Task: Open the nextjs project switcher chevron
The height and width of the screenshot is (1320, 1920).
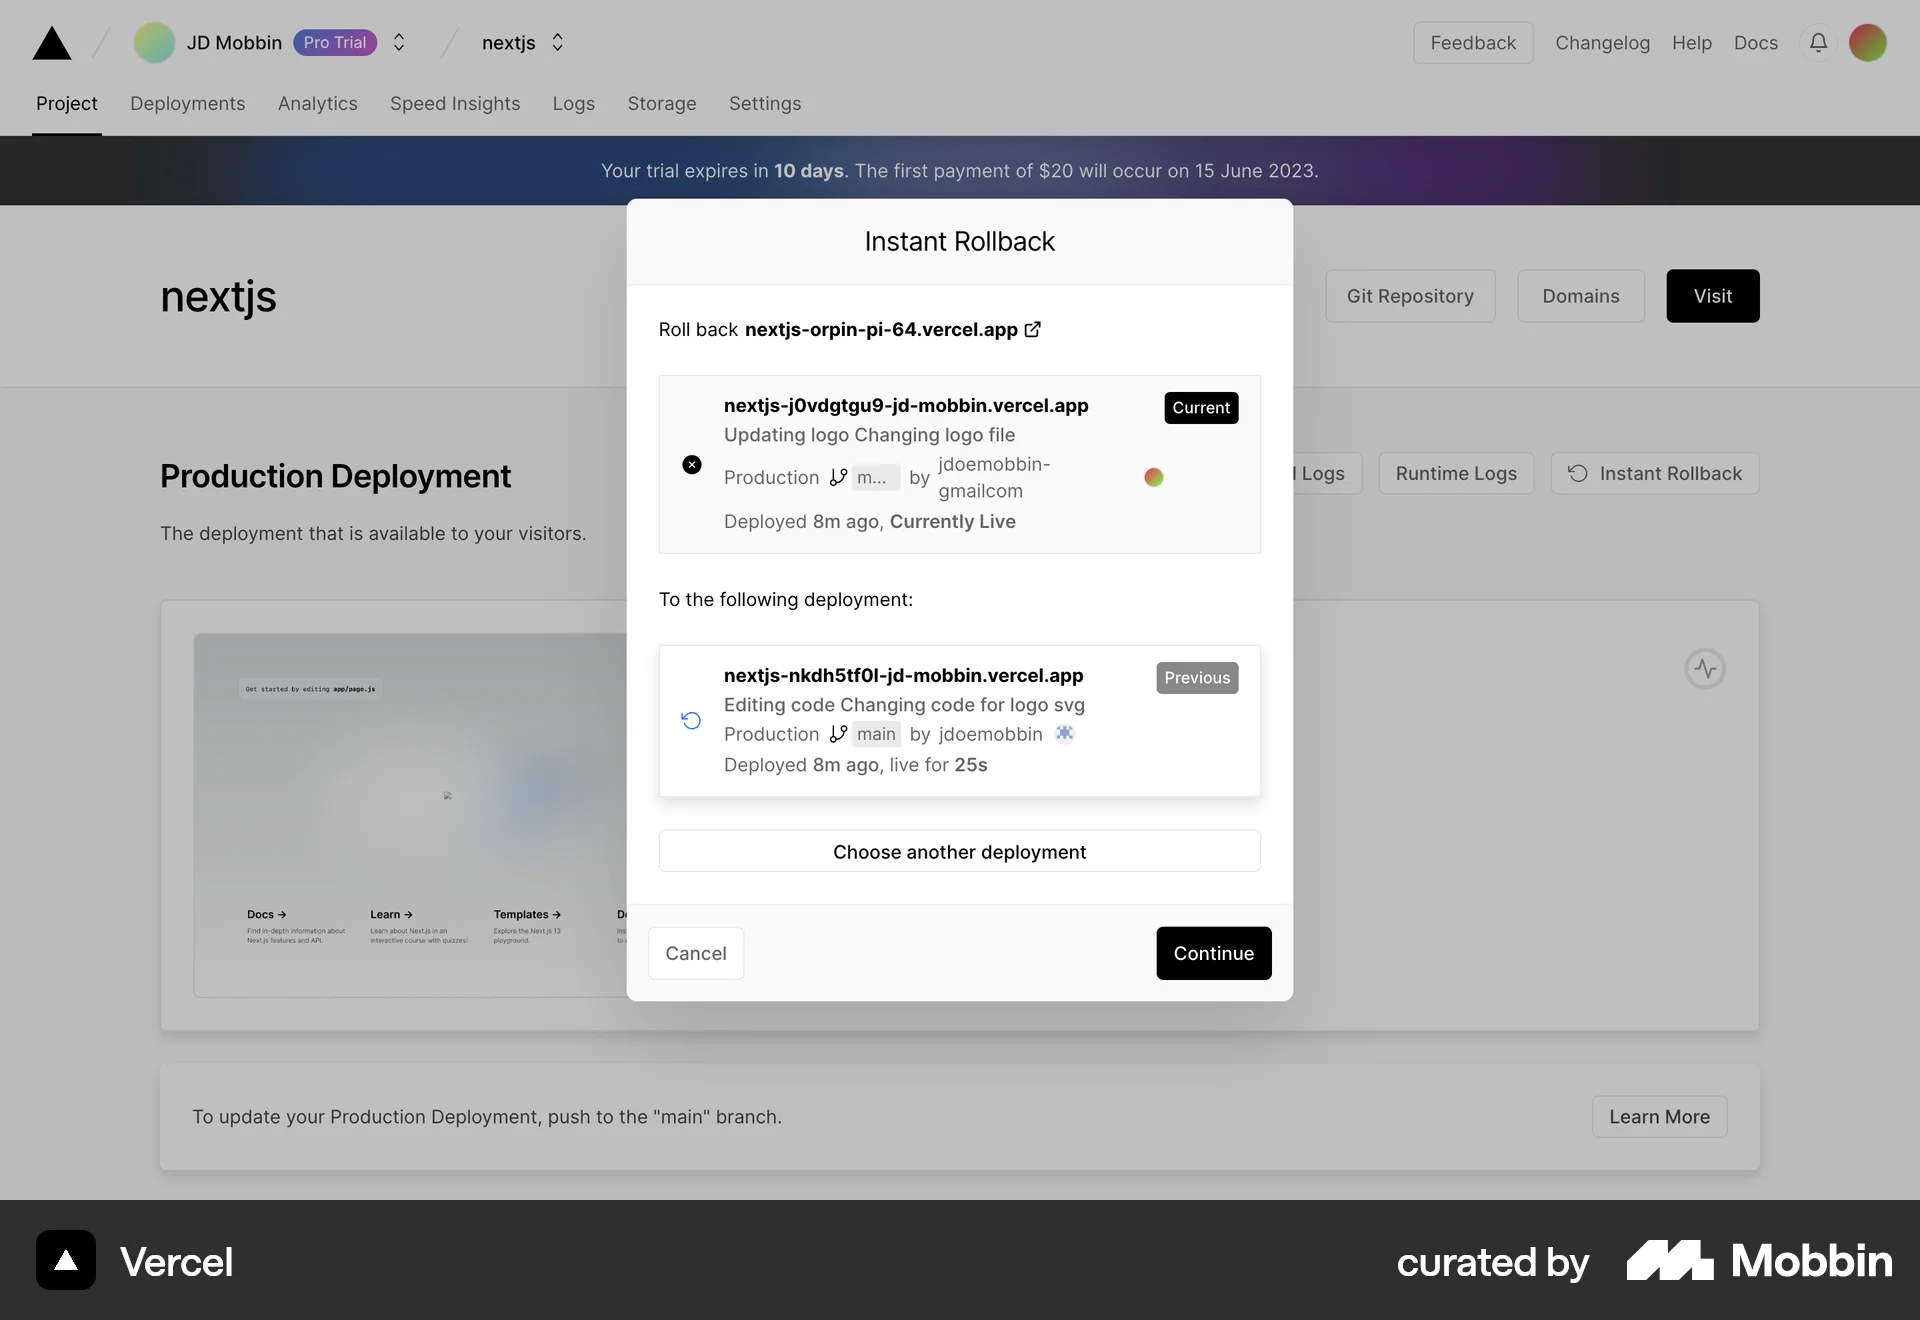Action: tap(558, 43)
